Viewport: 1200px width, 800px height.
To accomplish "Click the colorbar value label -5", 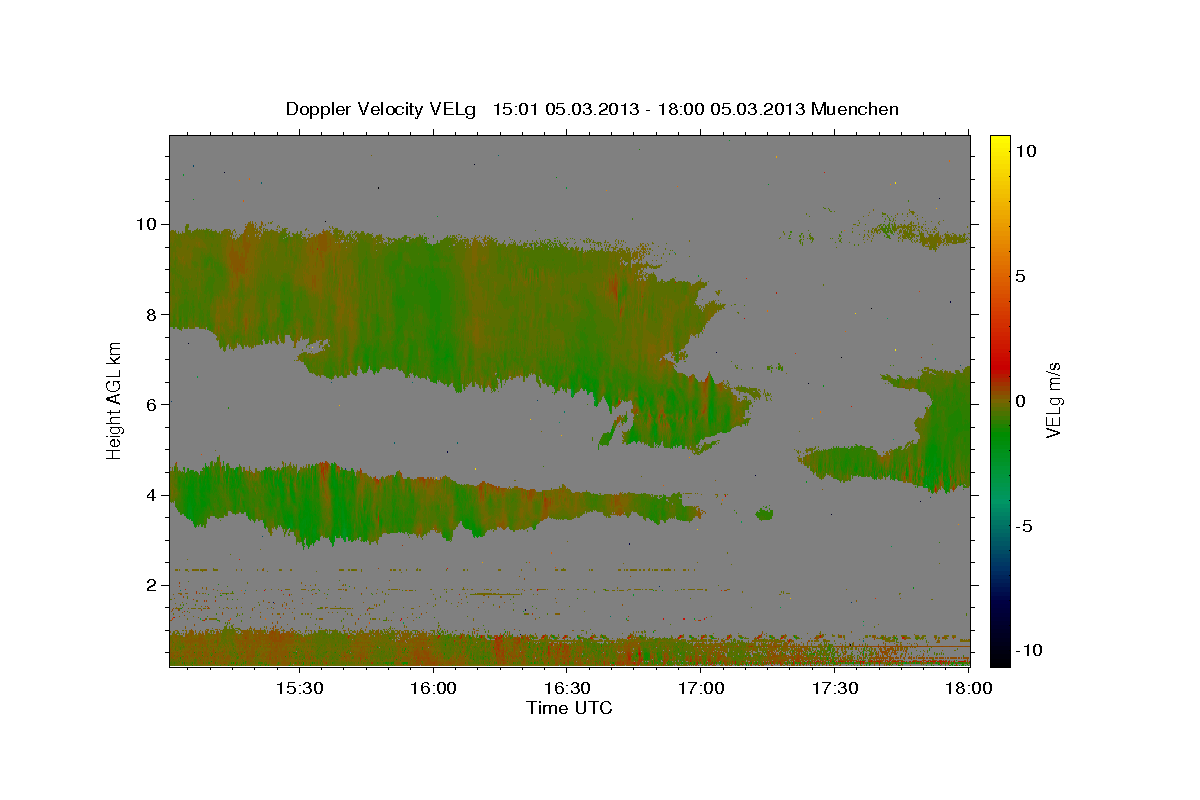I will 1022,525.
